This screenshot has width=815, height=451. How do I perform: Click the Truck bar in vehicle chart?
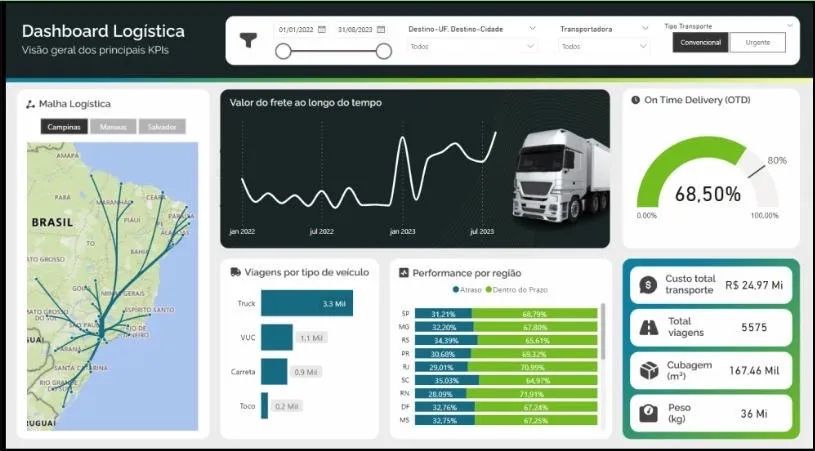[306, 303]
